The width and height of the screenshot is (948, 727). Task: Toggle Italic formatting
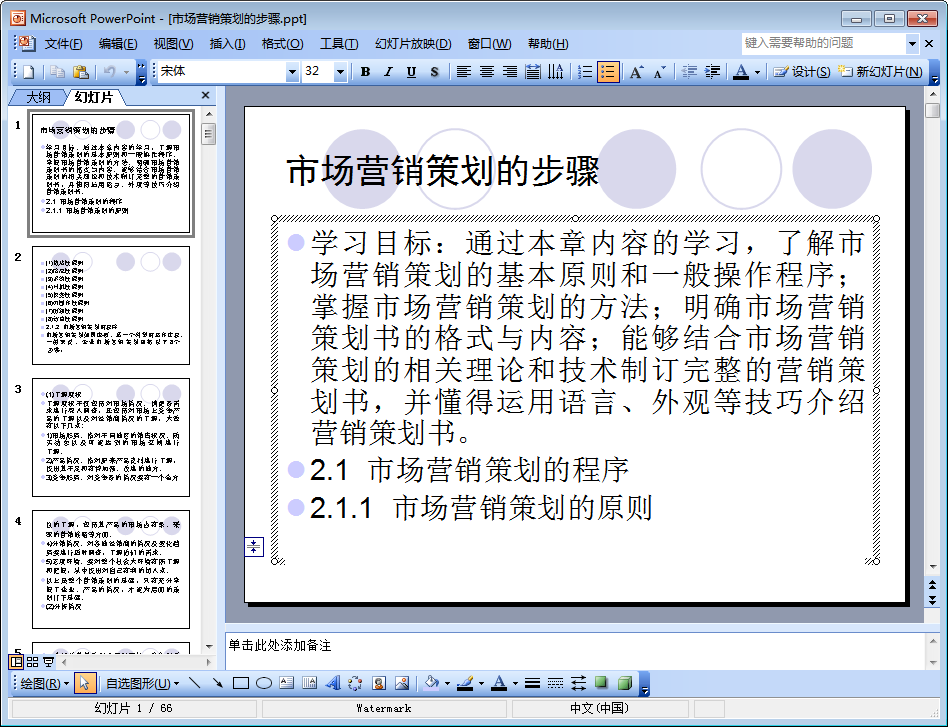tap(388, 72)
